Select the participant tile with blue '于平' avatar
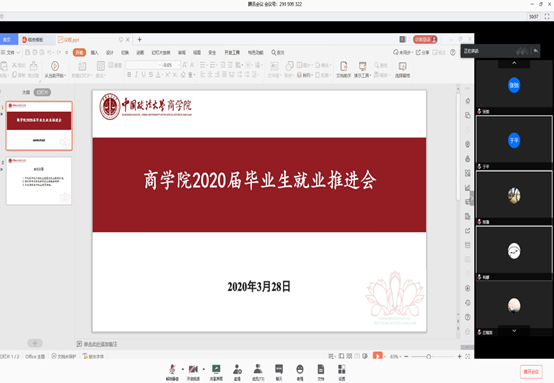The image size is (554, 383). tap(514, 140)
